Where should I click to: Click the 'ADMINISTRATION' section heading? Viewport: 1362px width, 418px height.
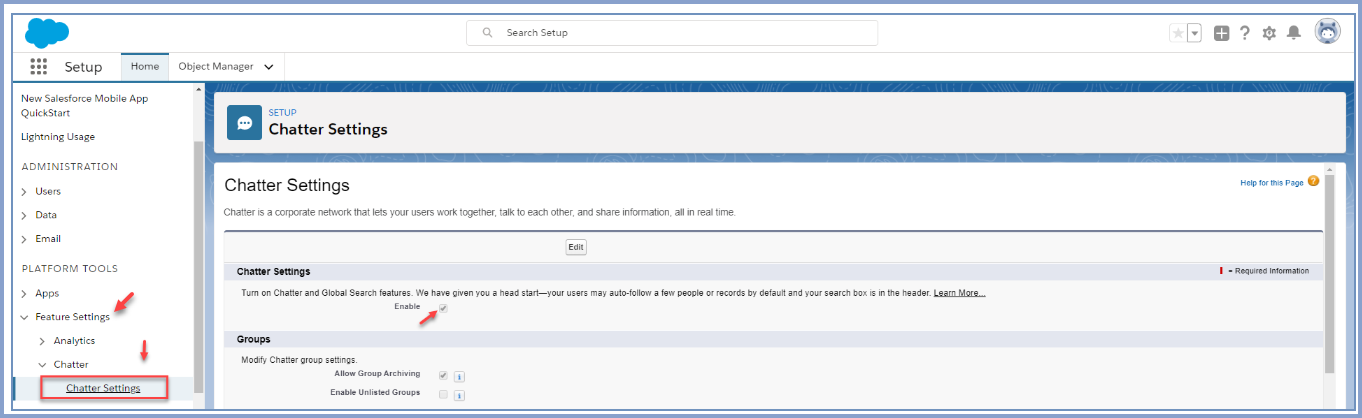pyautogui.click(x=70, y=167)
